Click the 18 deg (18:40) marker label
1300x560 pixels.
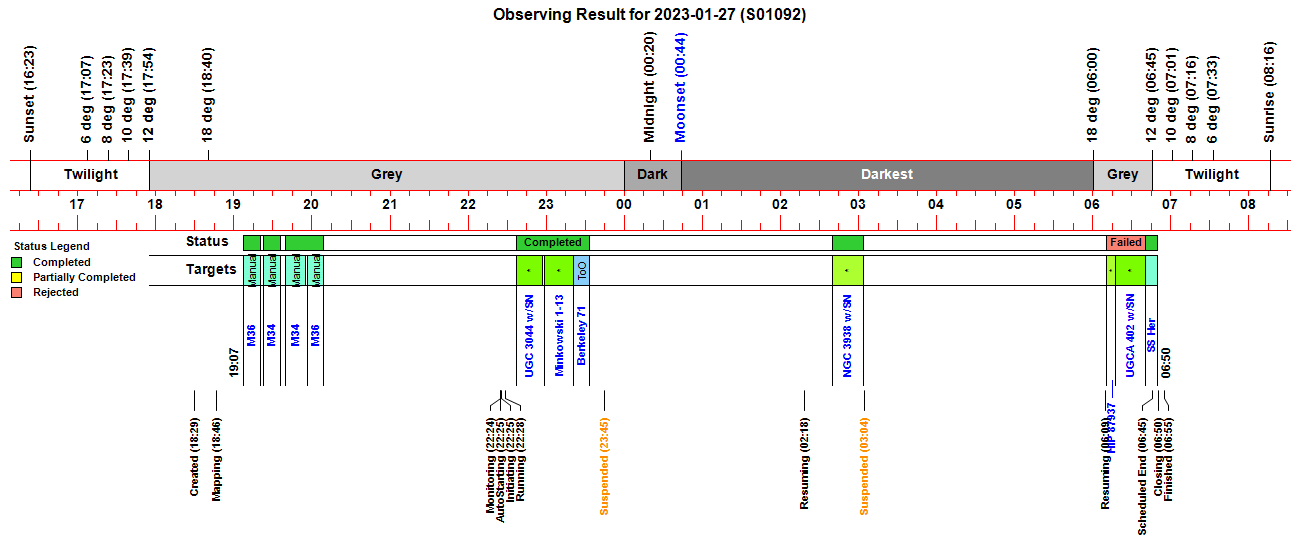point(208,95)
